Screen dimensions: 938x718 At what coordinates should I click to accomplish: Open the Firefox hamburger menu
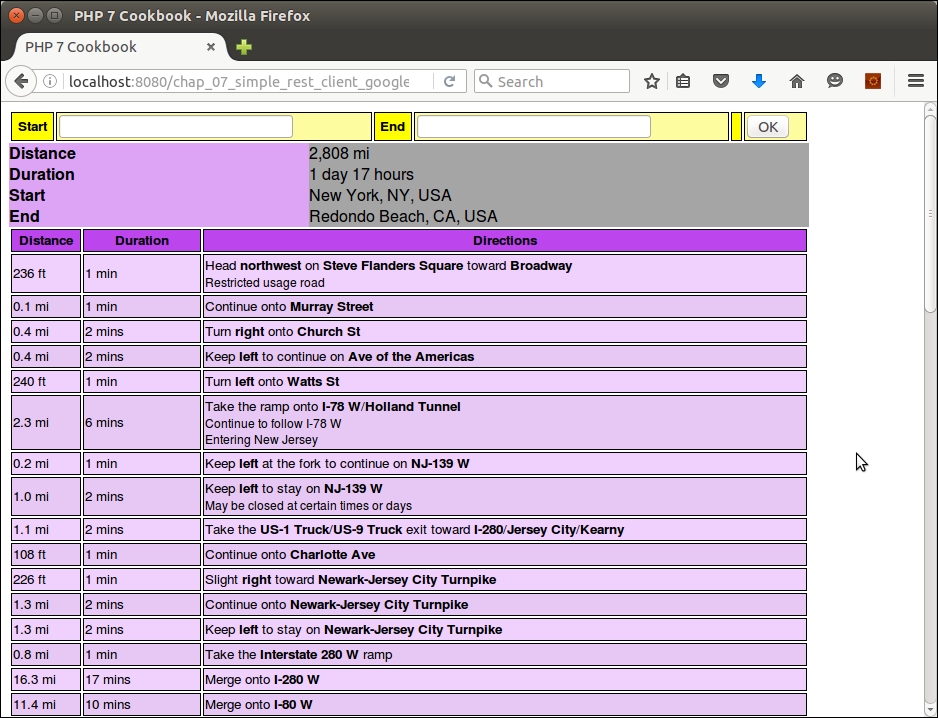(915, 82)
